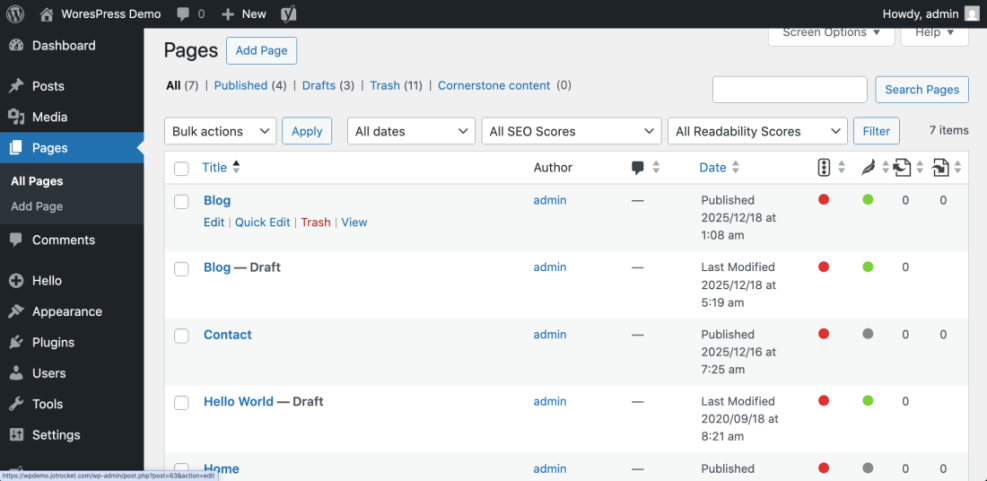Check the box for published Blog page
The width and height of the screenshot is (987, 481).
click(x=181, y=201)
